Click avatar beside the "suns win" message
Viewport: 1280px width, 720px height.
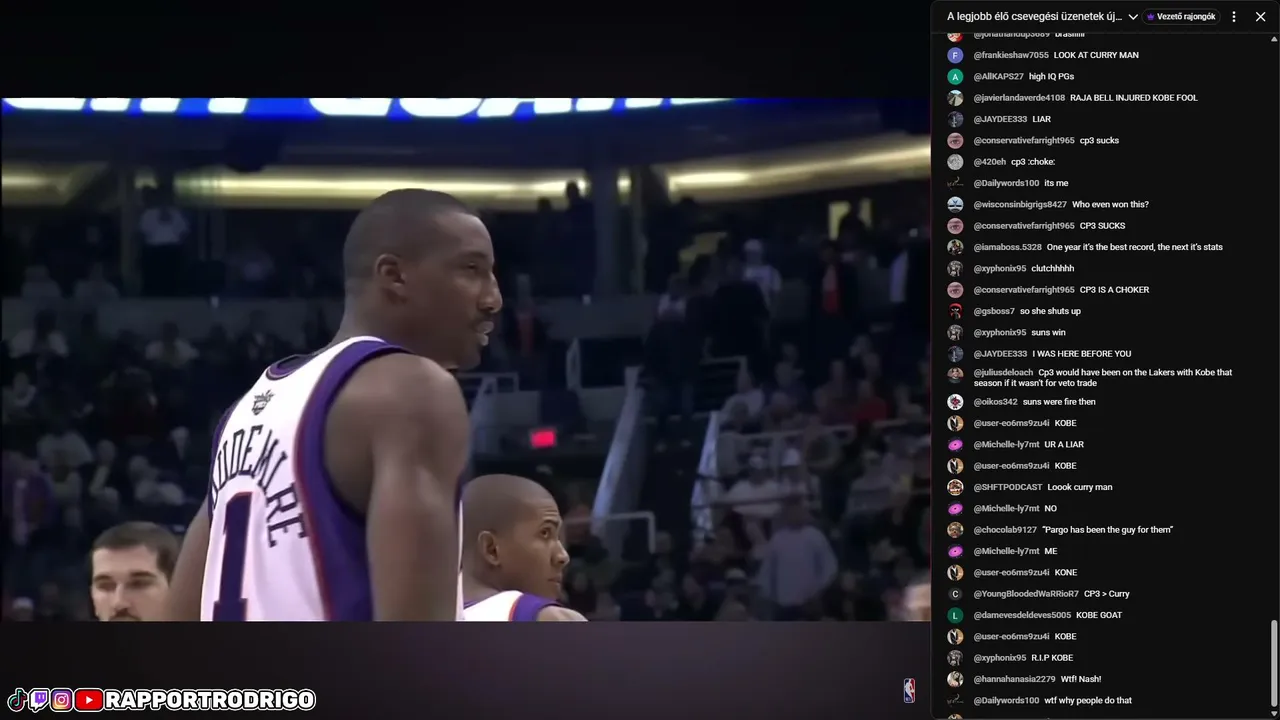coord(955,333)
